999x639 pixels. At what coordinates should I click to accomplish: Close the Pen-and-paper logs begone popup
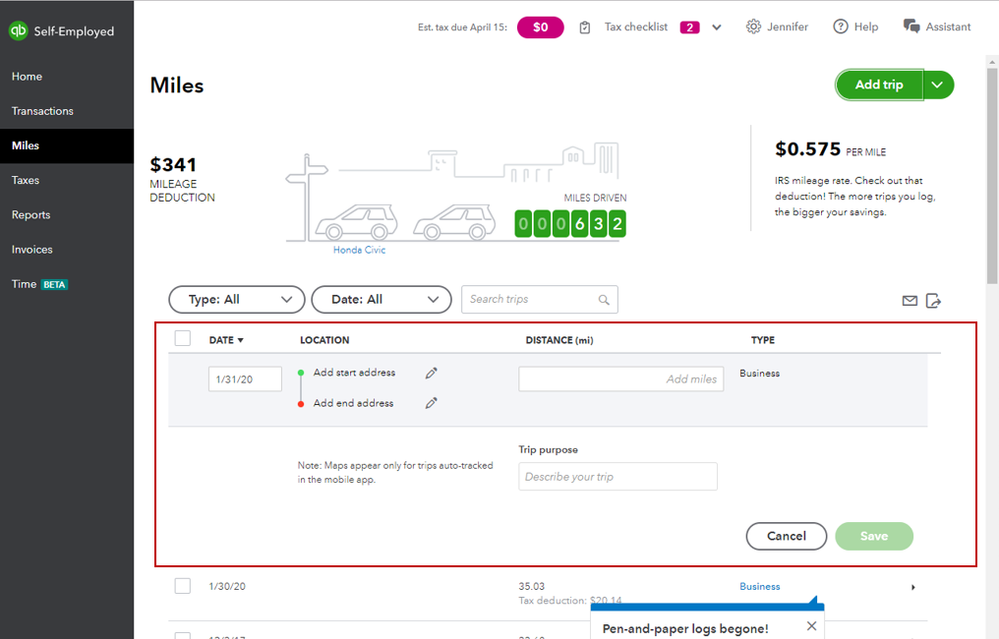tap(811, 626)
